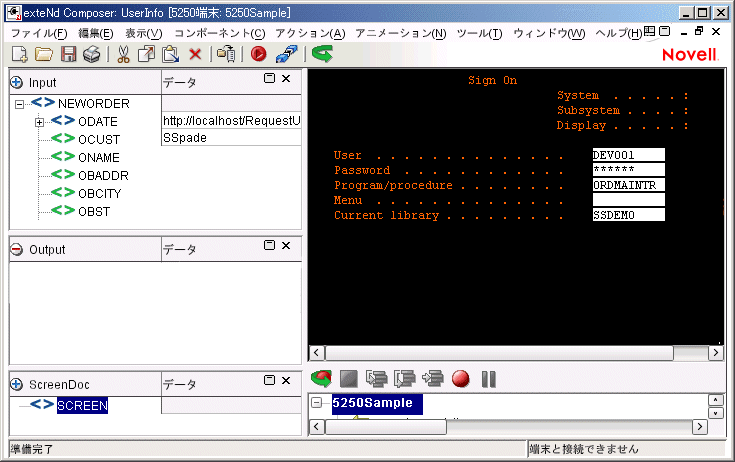Maximize the ScreenDoc panel
Screen dimensions: 735x462
point(270,380)
